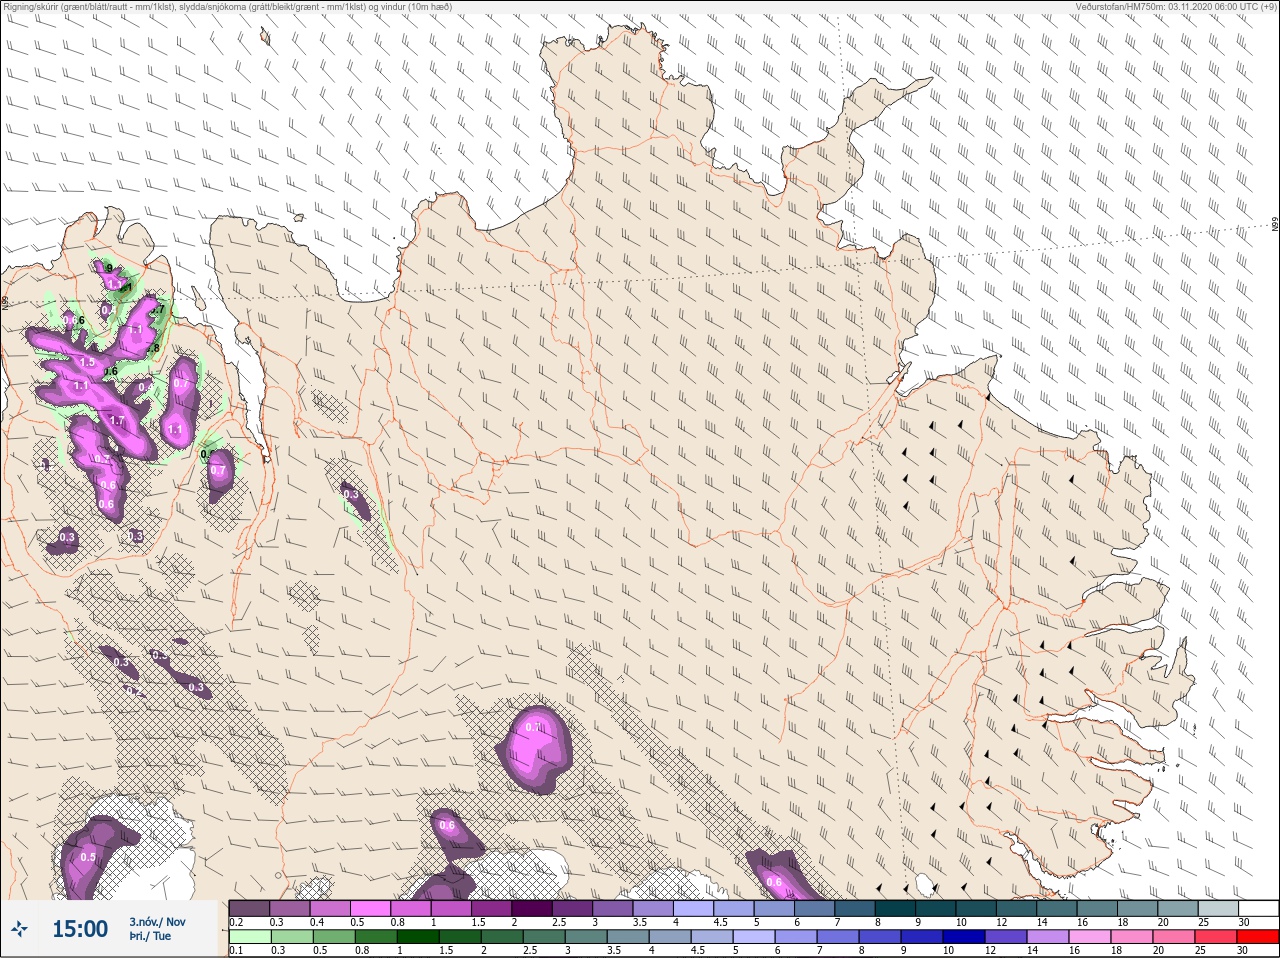Pick upper legend swatch between 2 and 2.5
The image size is (1280, 958).
[x=534, y=908]
